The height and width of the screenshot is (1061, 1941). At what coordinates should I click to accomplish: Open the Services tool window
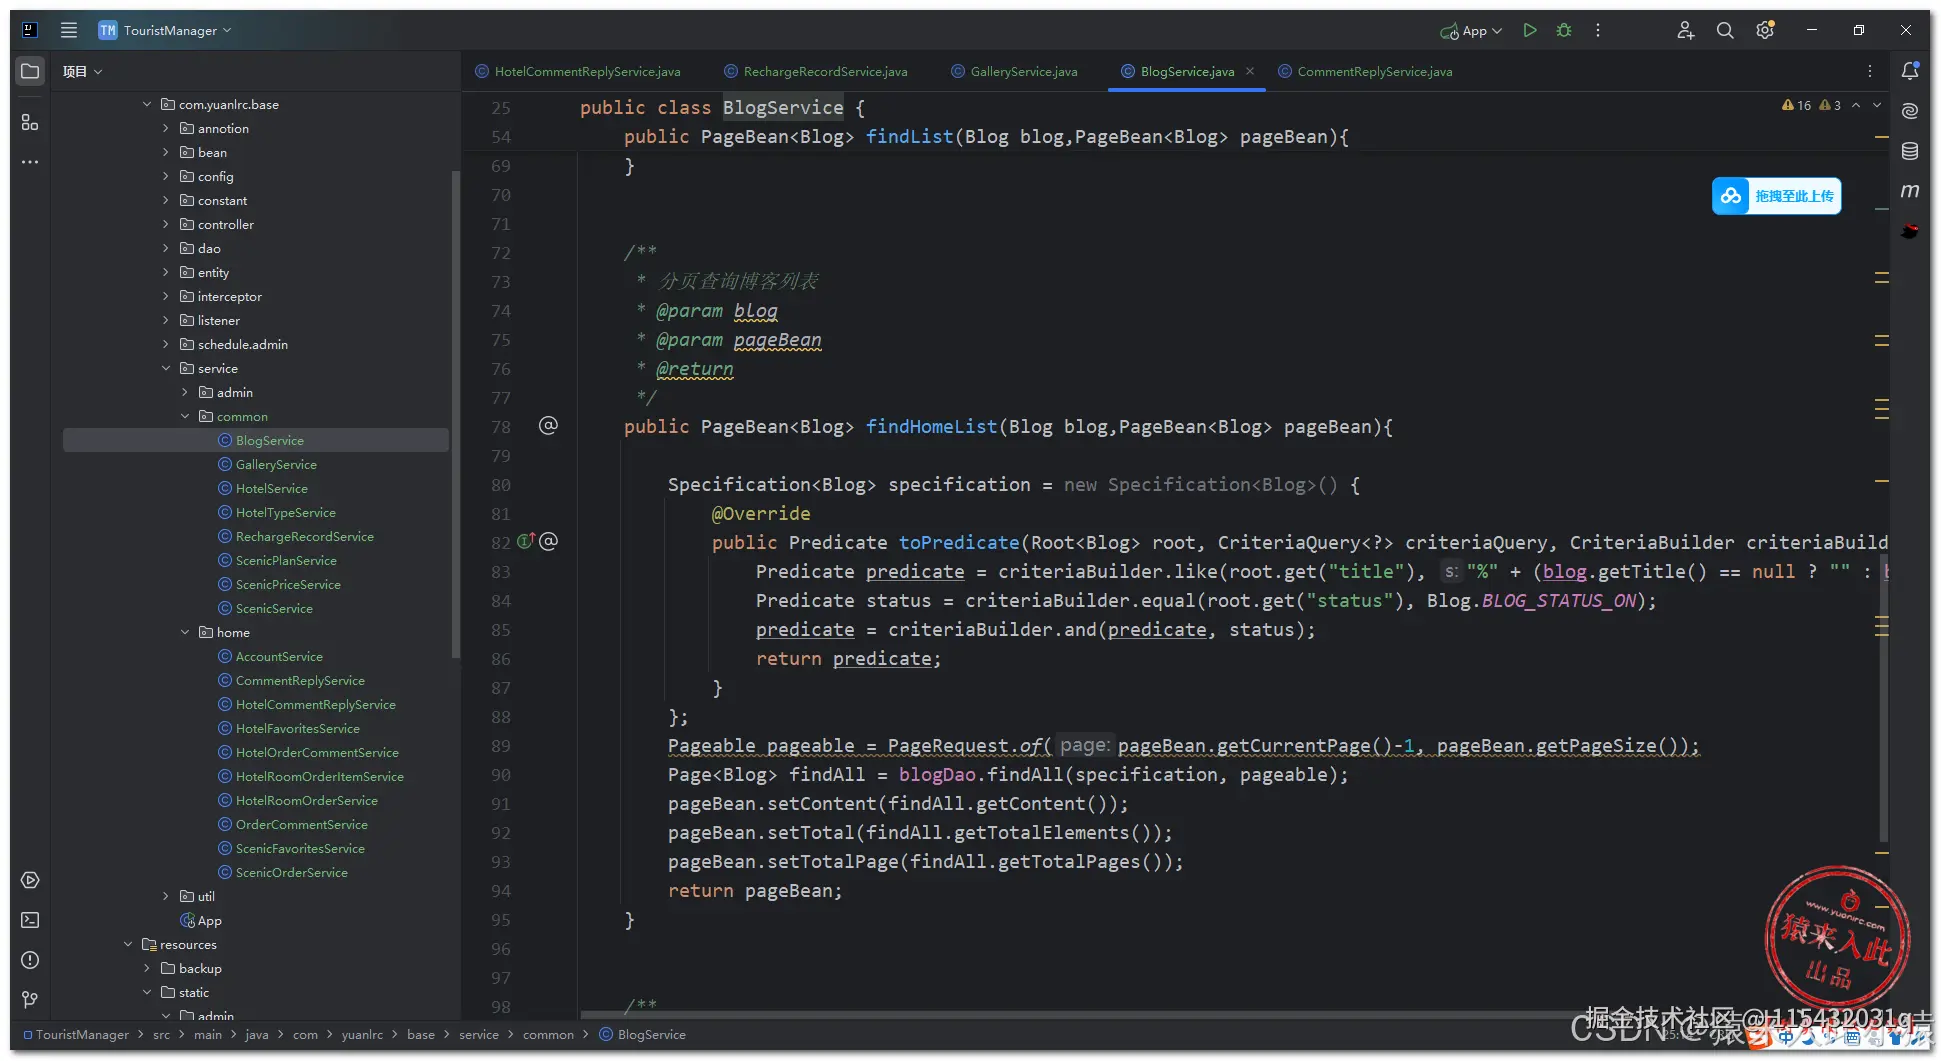click(x=30, y=880)
